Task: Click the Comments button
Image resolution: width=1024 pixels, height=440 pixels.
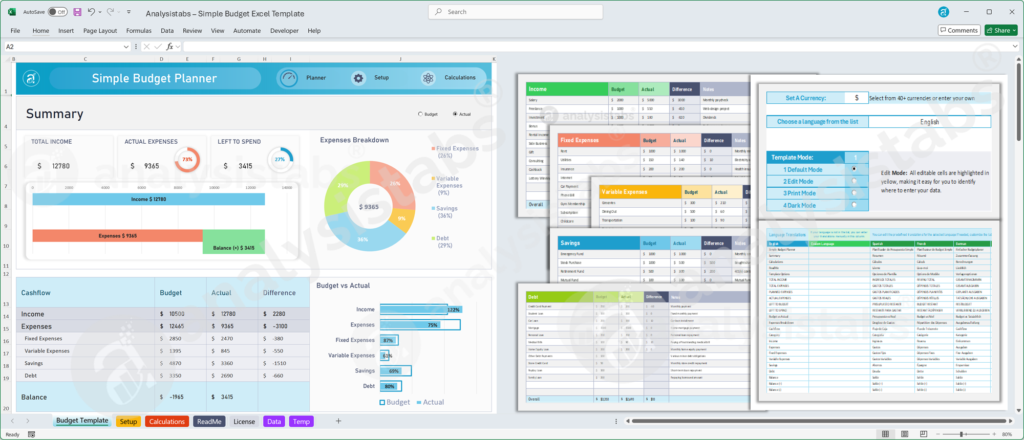Action: pyautogui.click(x=958, y=31)
